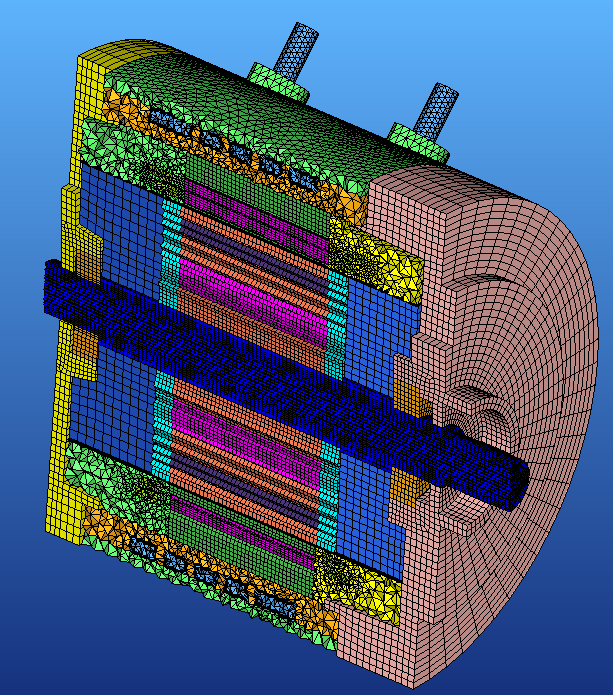Image resolution: width=613 pixels, height=695 pixels.
Task: Click the green base under the right port
Action: point(412,138)
